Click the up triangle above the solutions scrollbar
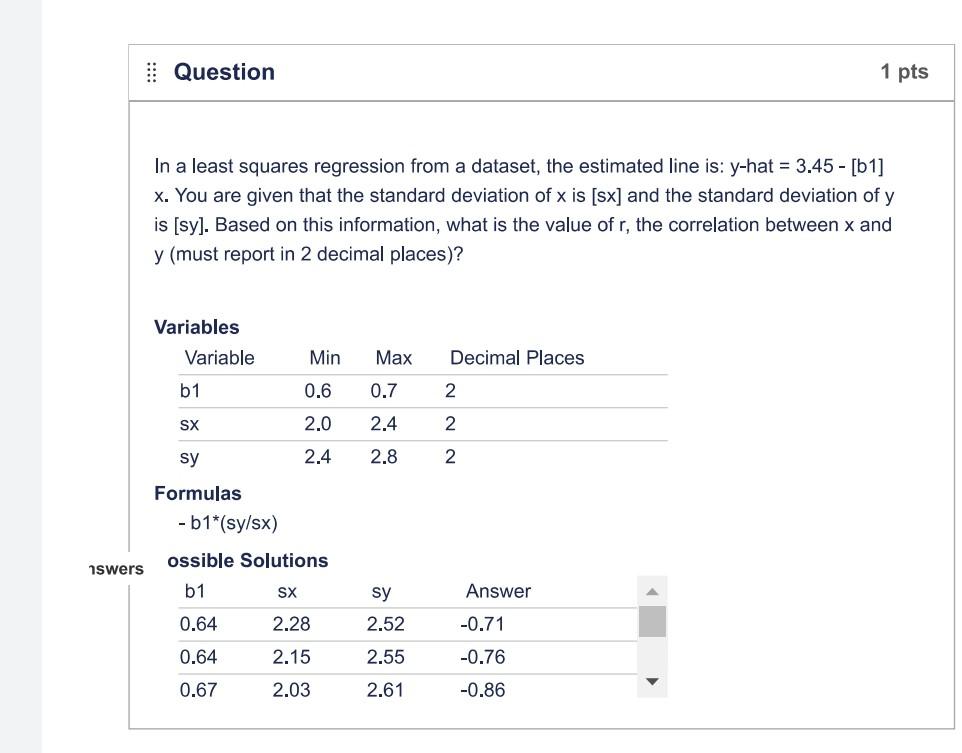 click(654, 592)
